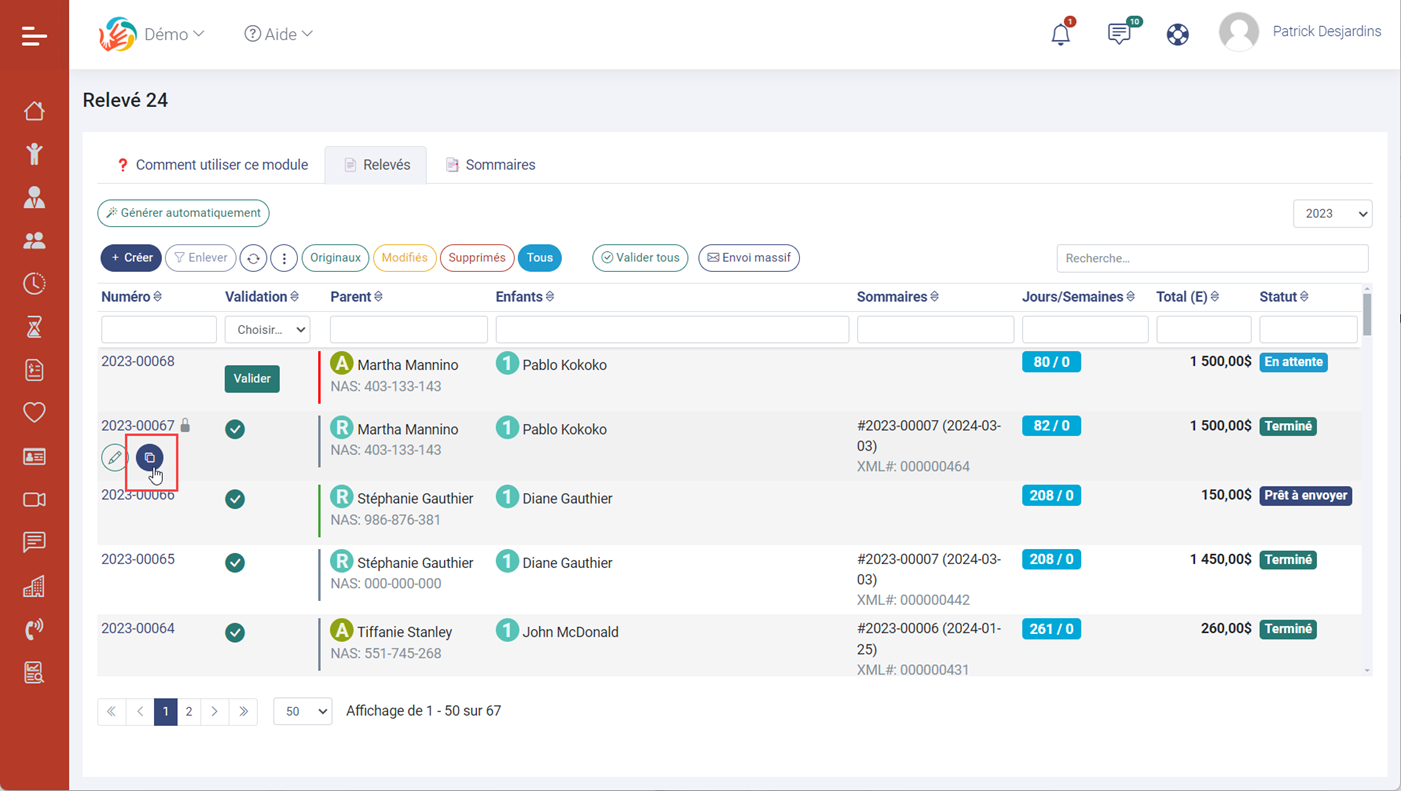The height and width of the screenshot is (791, 1401).
Task: Open record 2023-00068 link
Action: (x=138, y=362)
